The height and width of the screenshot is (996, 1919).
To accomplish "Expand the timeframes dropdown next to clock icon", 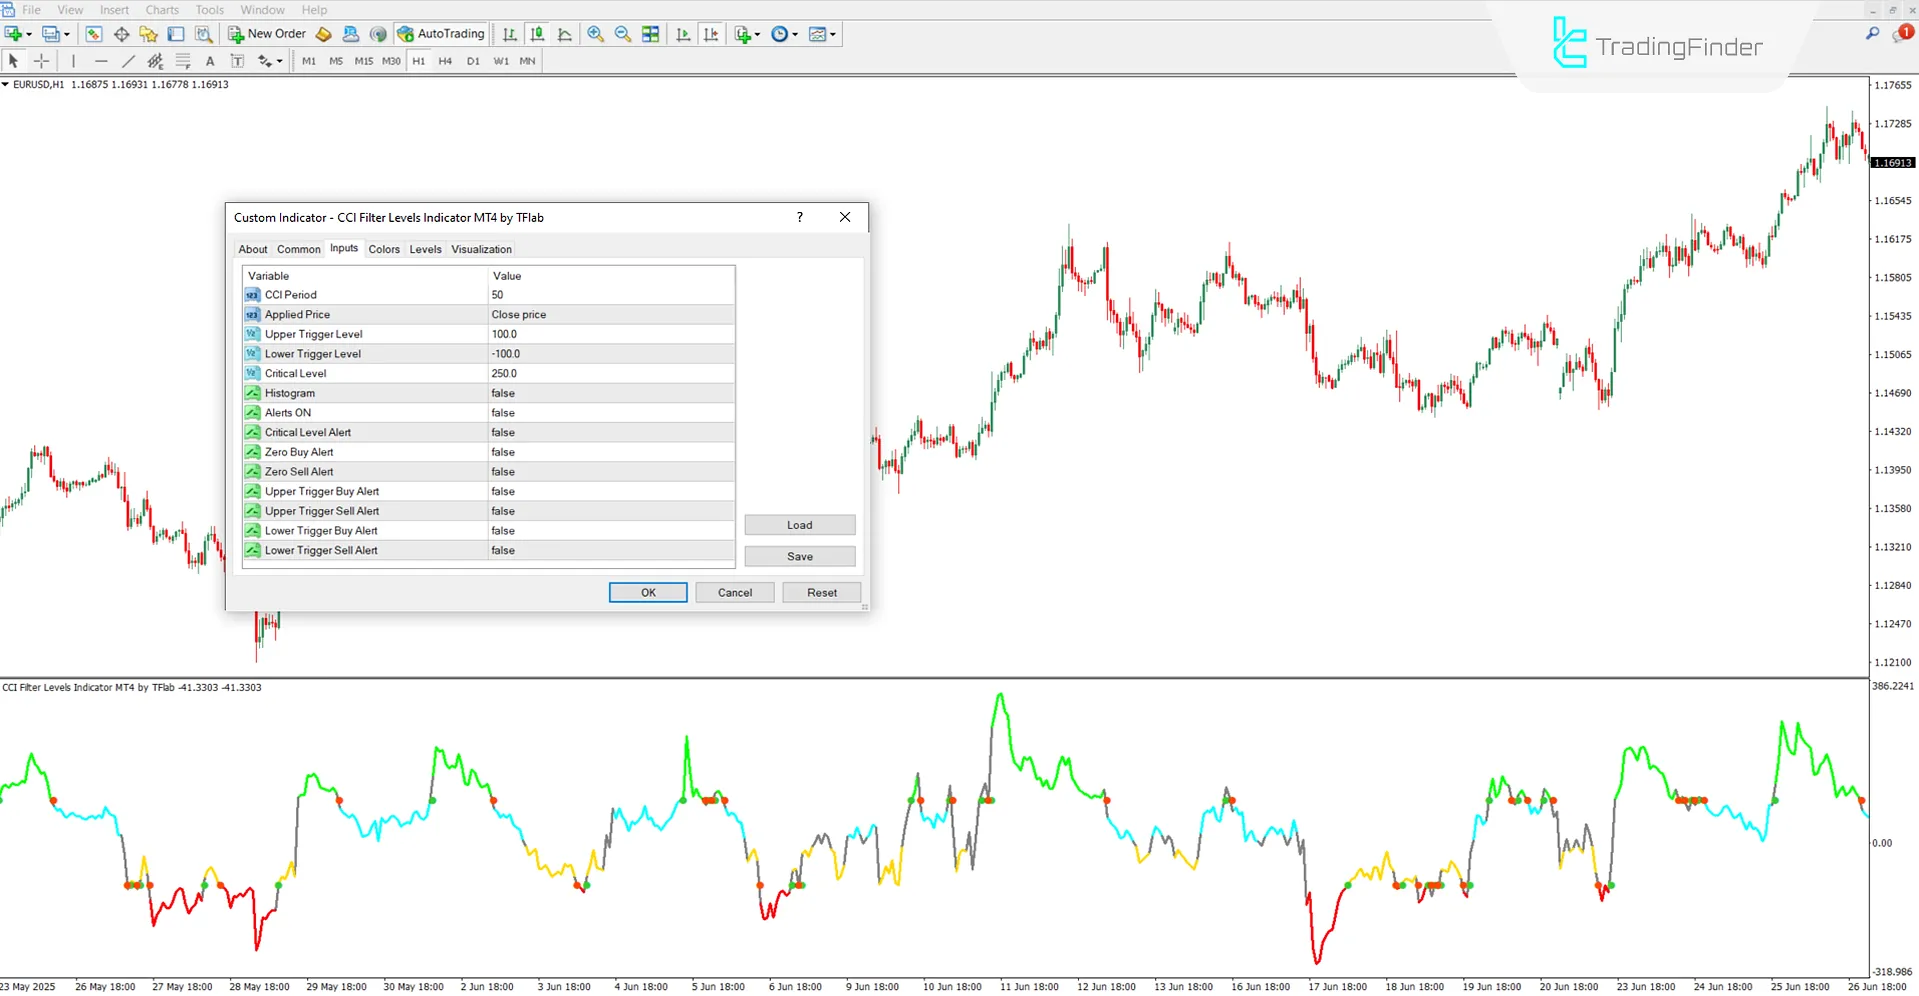I will [795, 33].
